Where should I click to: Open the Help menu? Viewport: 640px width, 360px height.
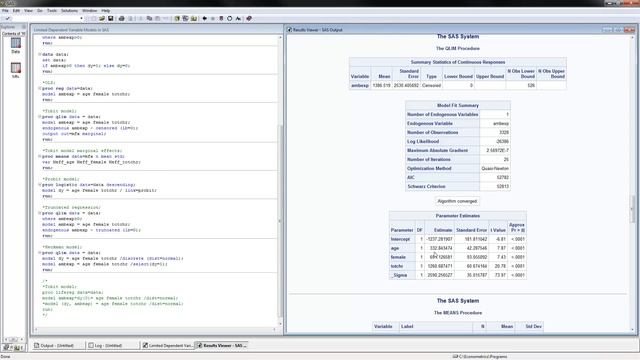106,11
